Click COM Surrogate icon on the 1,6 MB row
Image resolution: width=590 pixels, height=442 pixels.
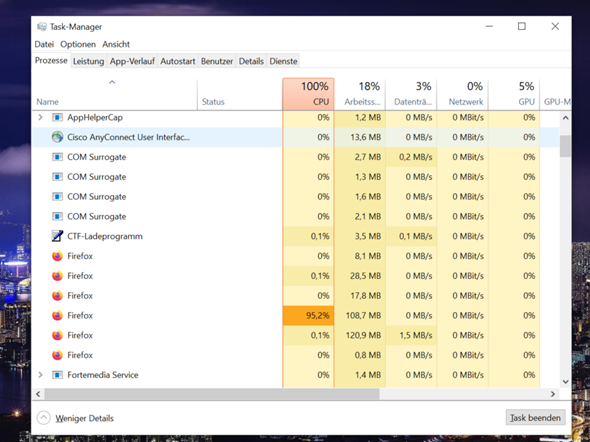[57, 196]
